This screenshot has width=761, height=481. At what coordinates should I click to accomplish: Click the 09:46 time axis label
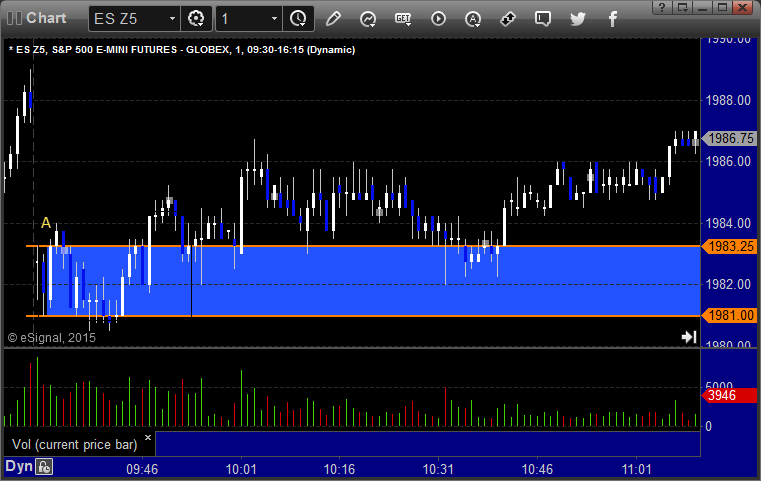click(x=142, y=469)
